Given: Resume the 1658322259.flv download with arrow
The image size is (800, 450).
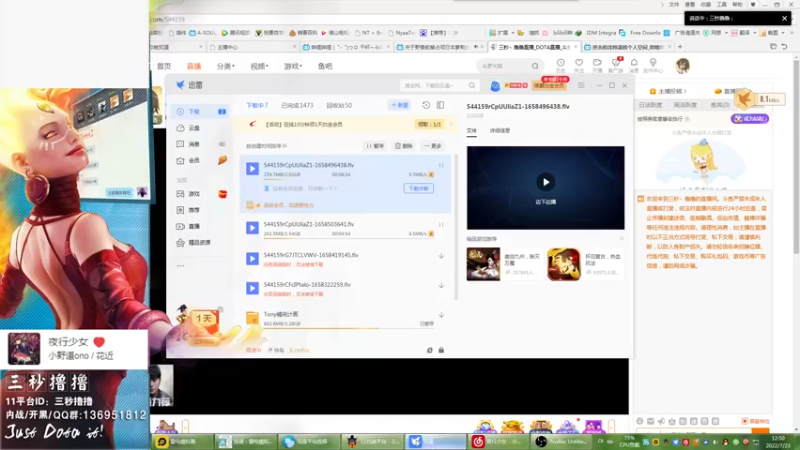Looking at the screenshot, I should tap(441, 285).
